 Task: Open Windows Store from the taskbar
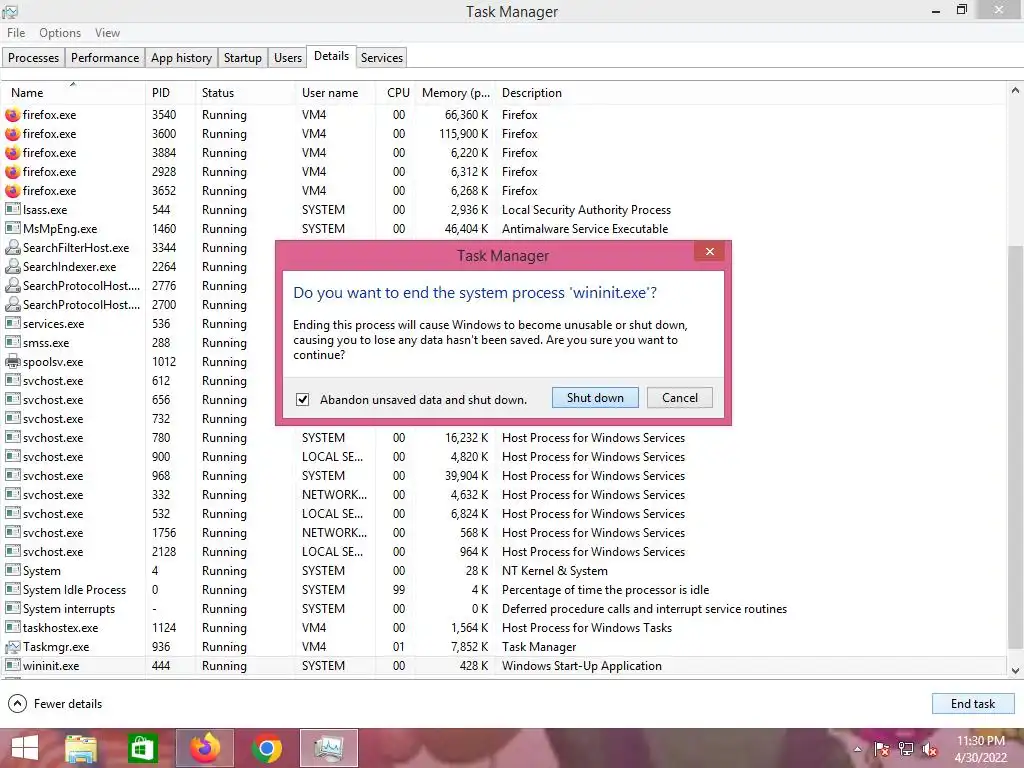tap(142, 748)
